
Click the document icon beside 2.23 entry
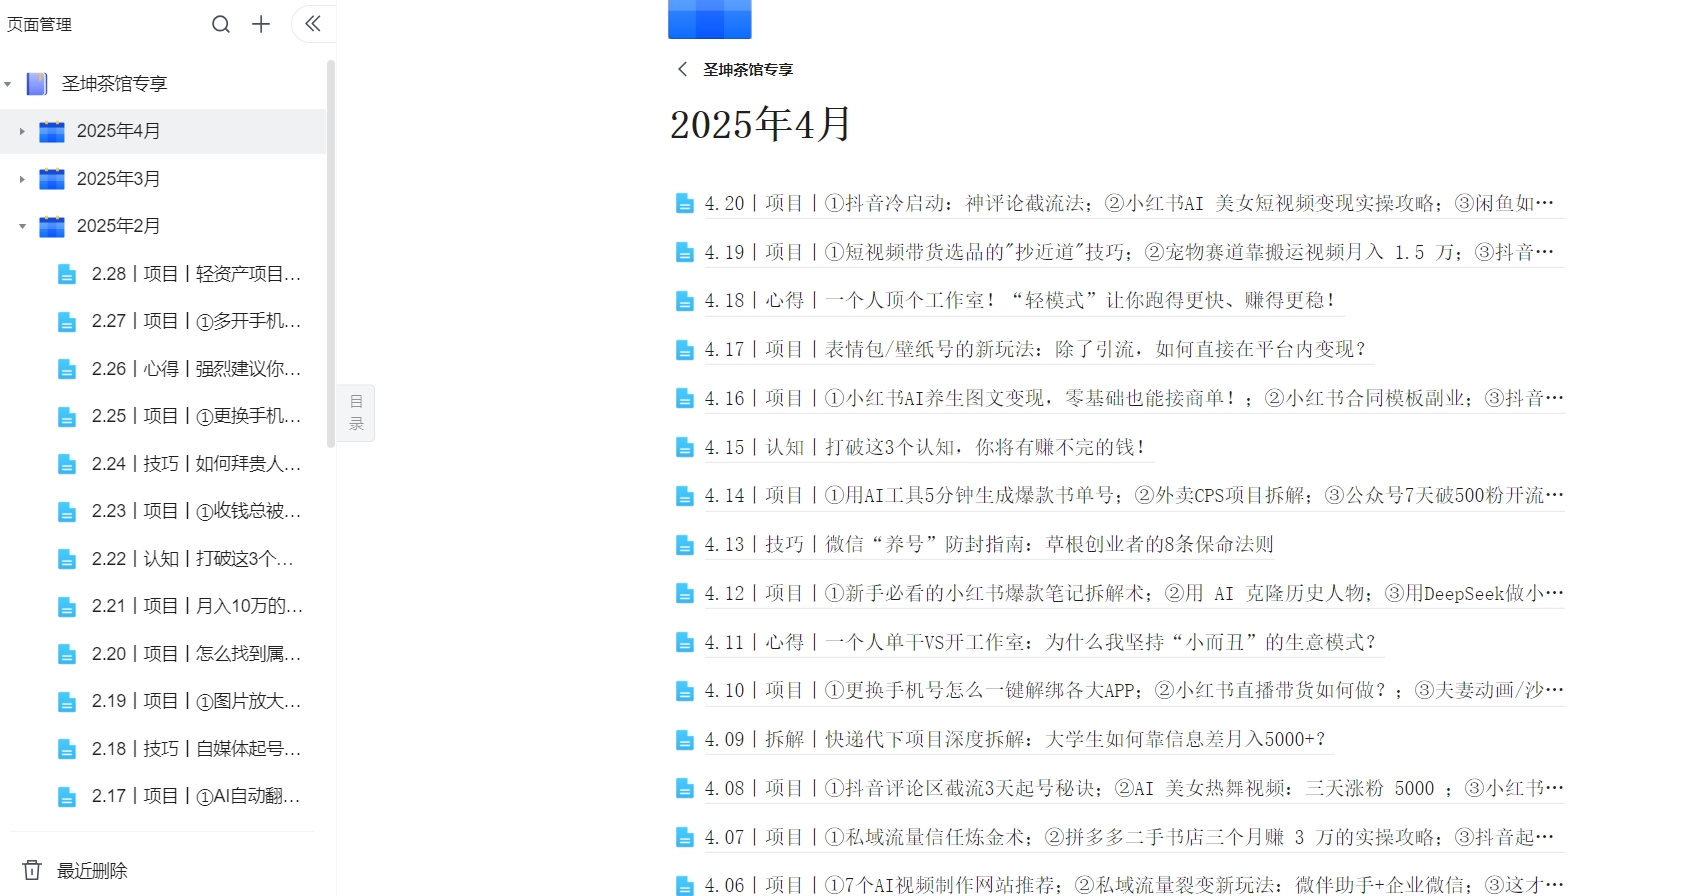pos(67,512)
